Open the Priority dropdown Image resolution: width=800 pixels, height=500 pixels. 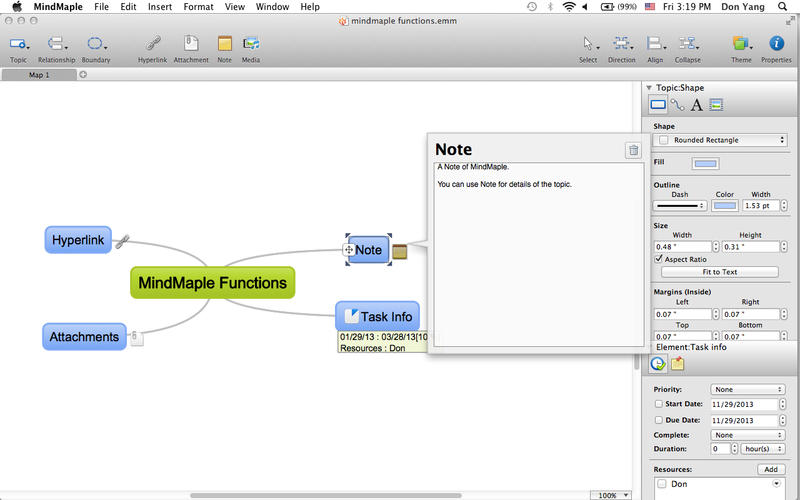(x=747, y=389)
